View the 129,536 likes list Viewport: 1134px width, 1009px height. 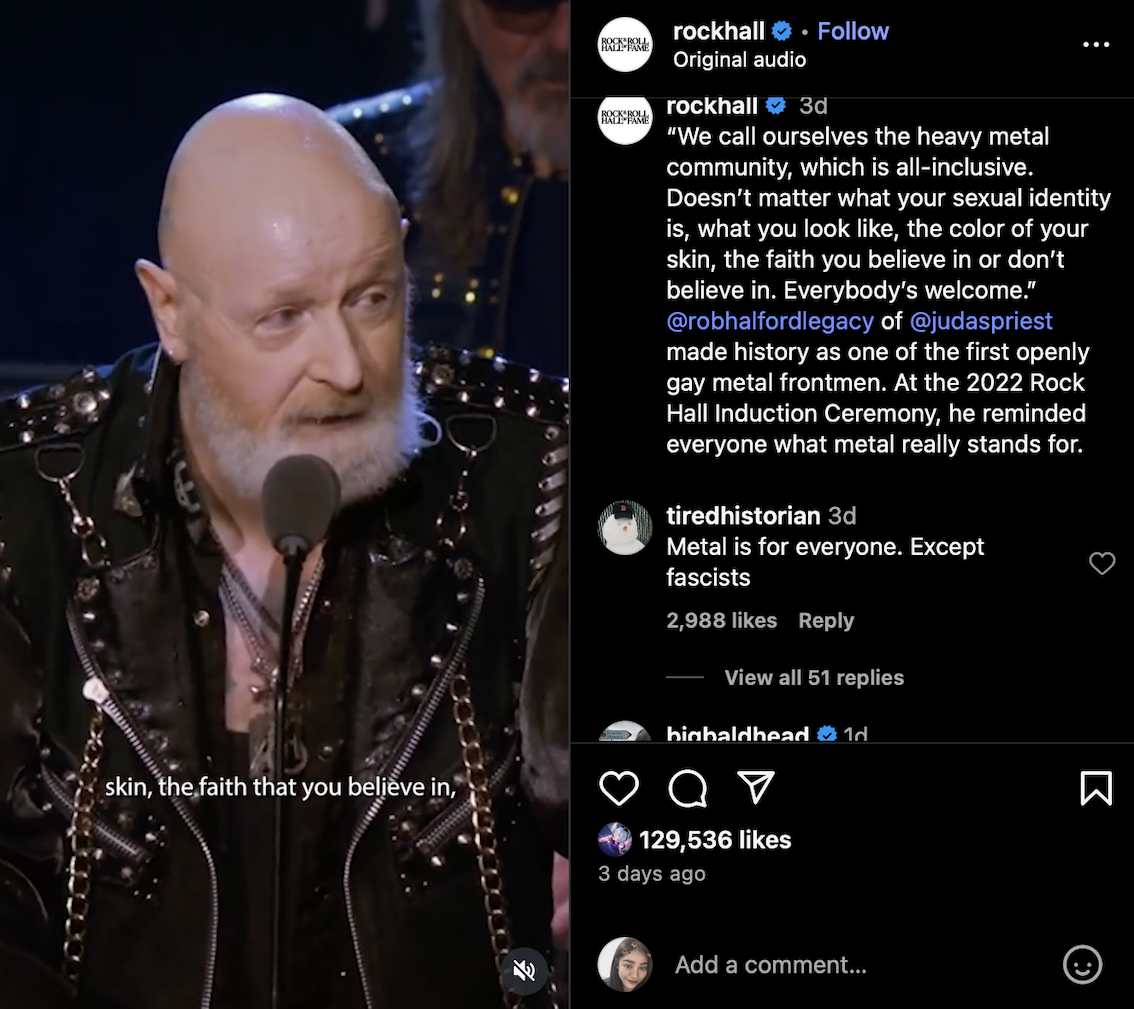(715, 840)
